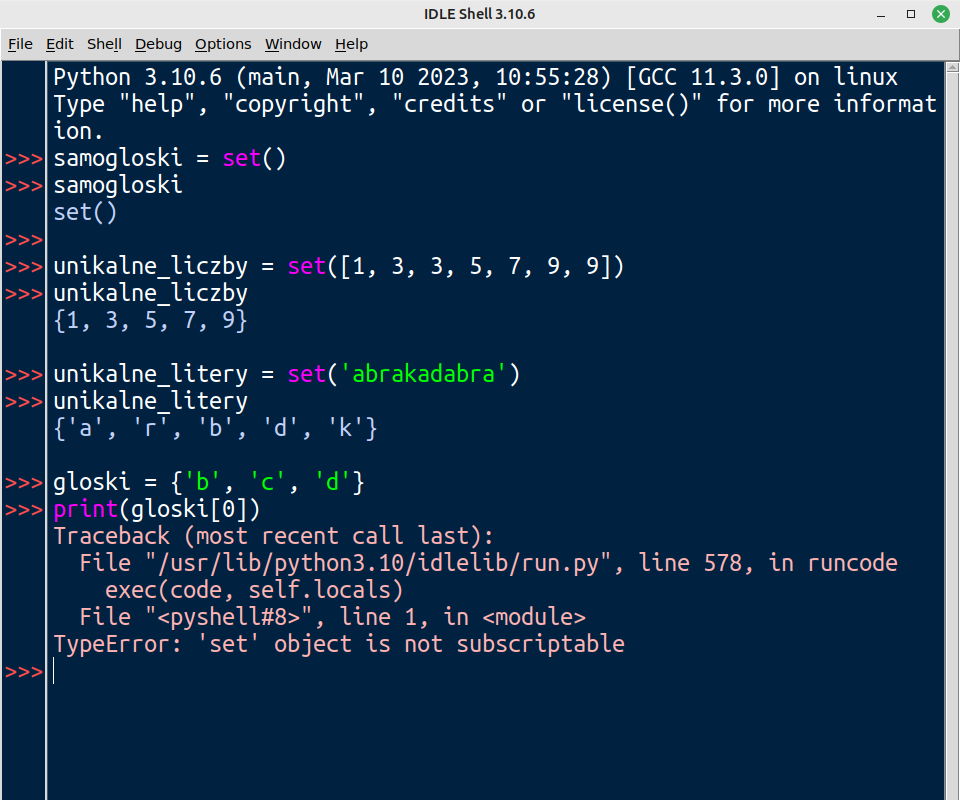960x800 pixels.
Task: Click the print(gloski[0]) statement
Action: [157, 510]
